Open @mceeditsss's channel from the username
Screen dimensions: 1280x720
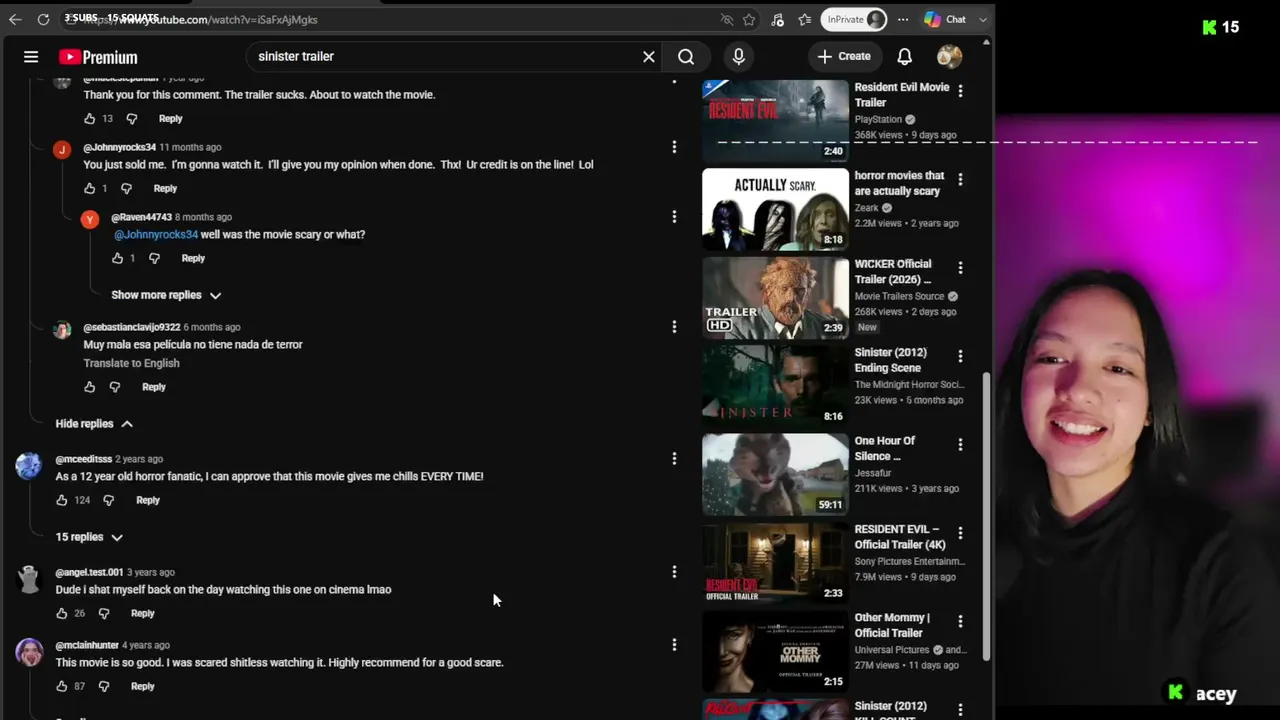pyautogui.click(x=84, y=459)
